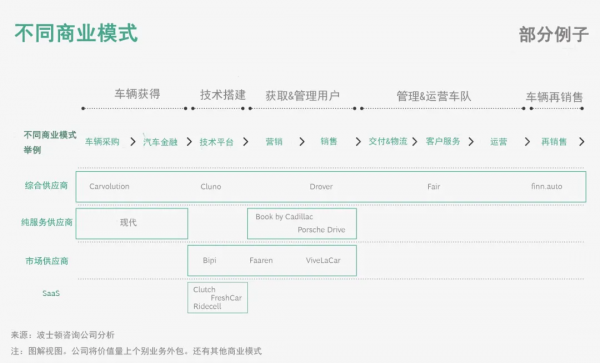Screen dimensions: 600x363
Task: Click the 不同商业模式举例 row label
Action: point(50,142)
